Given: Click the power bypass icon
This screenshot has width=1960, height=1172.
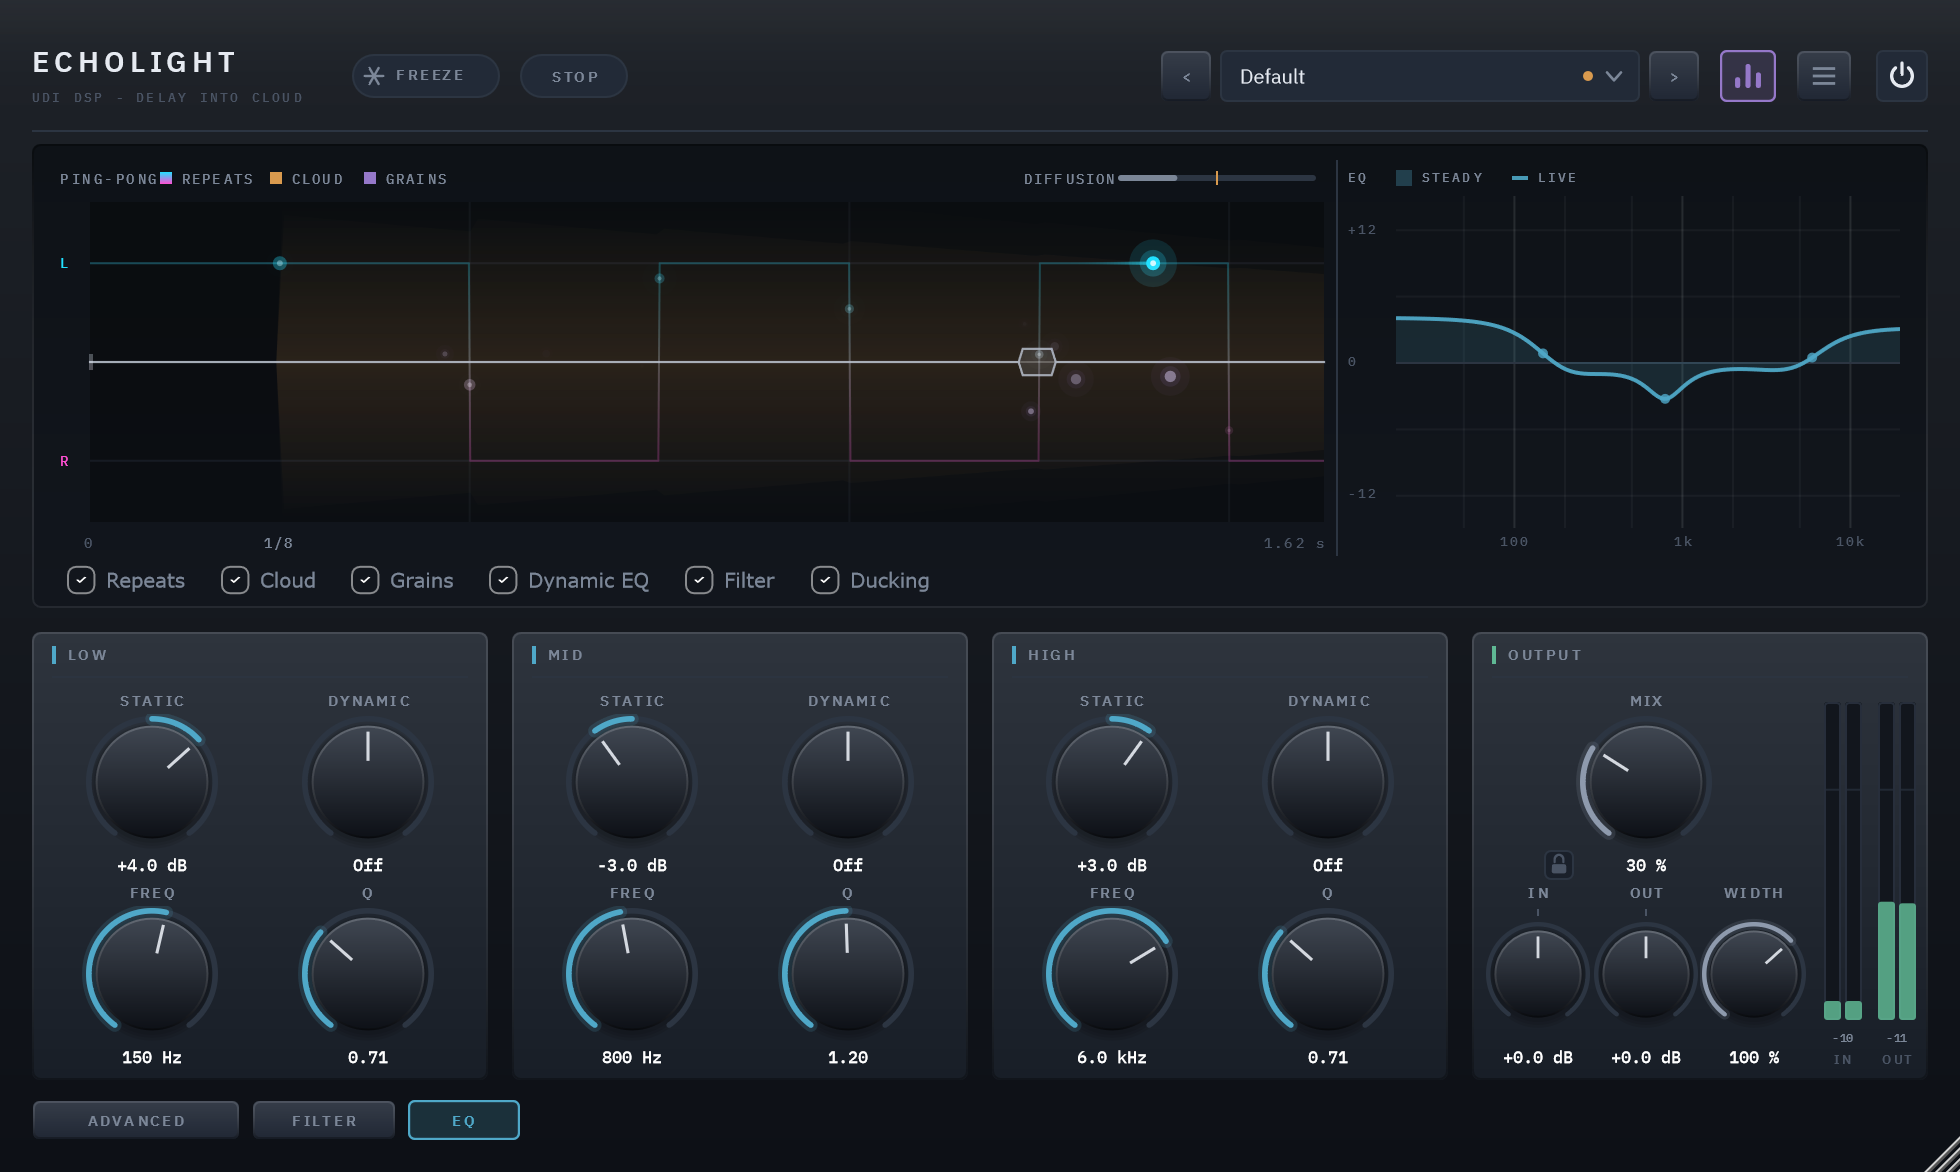Looking at the screenshot, I should click(1901, 76).
